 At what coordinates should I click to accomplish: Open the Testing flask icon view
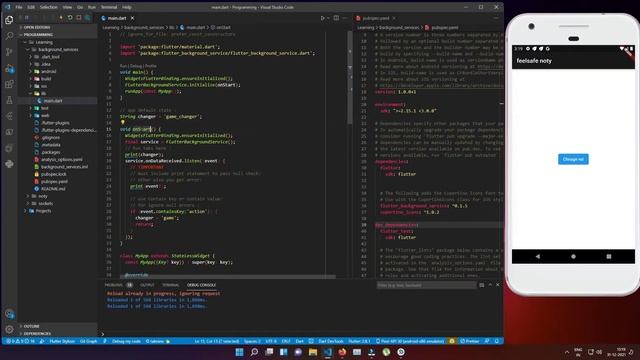(x=9, y=100)
